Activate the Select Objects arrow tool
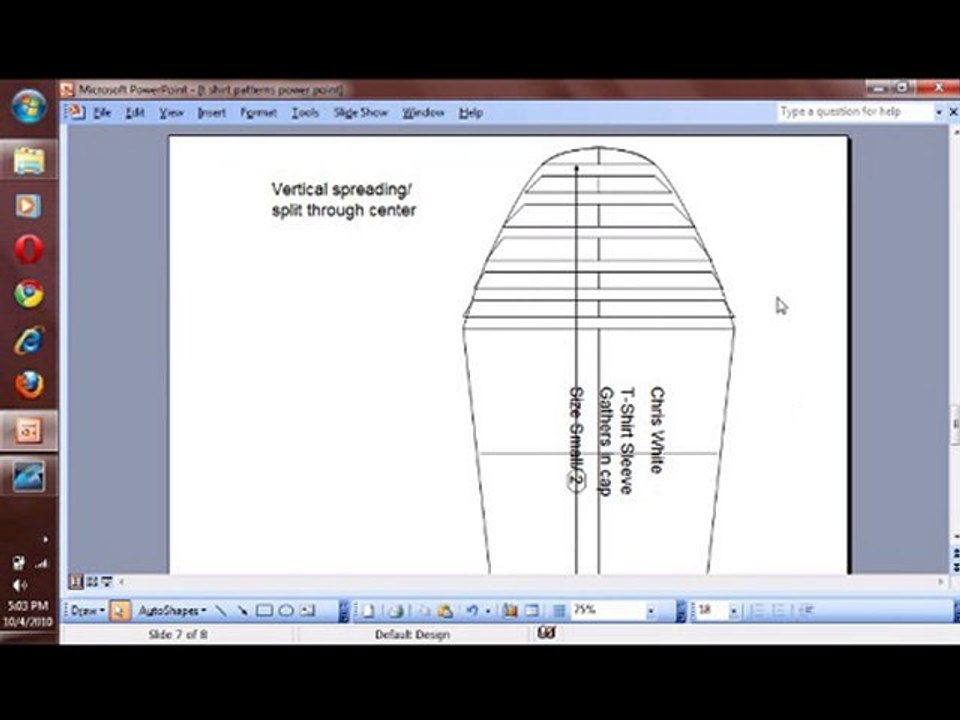 120,610
